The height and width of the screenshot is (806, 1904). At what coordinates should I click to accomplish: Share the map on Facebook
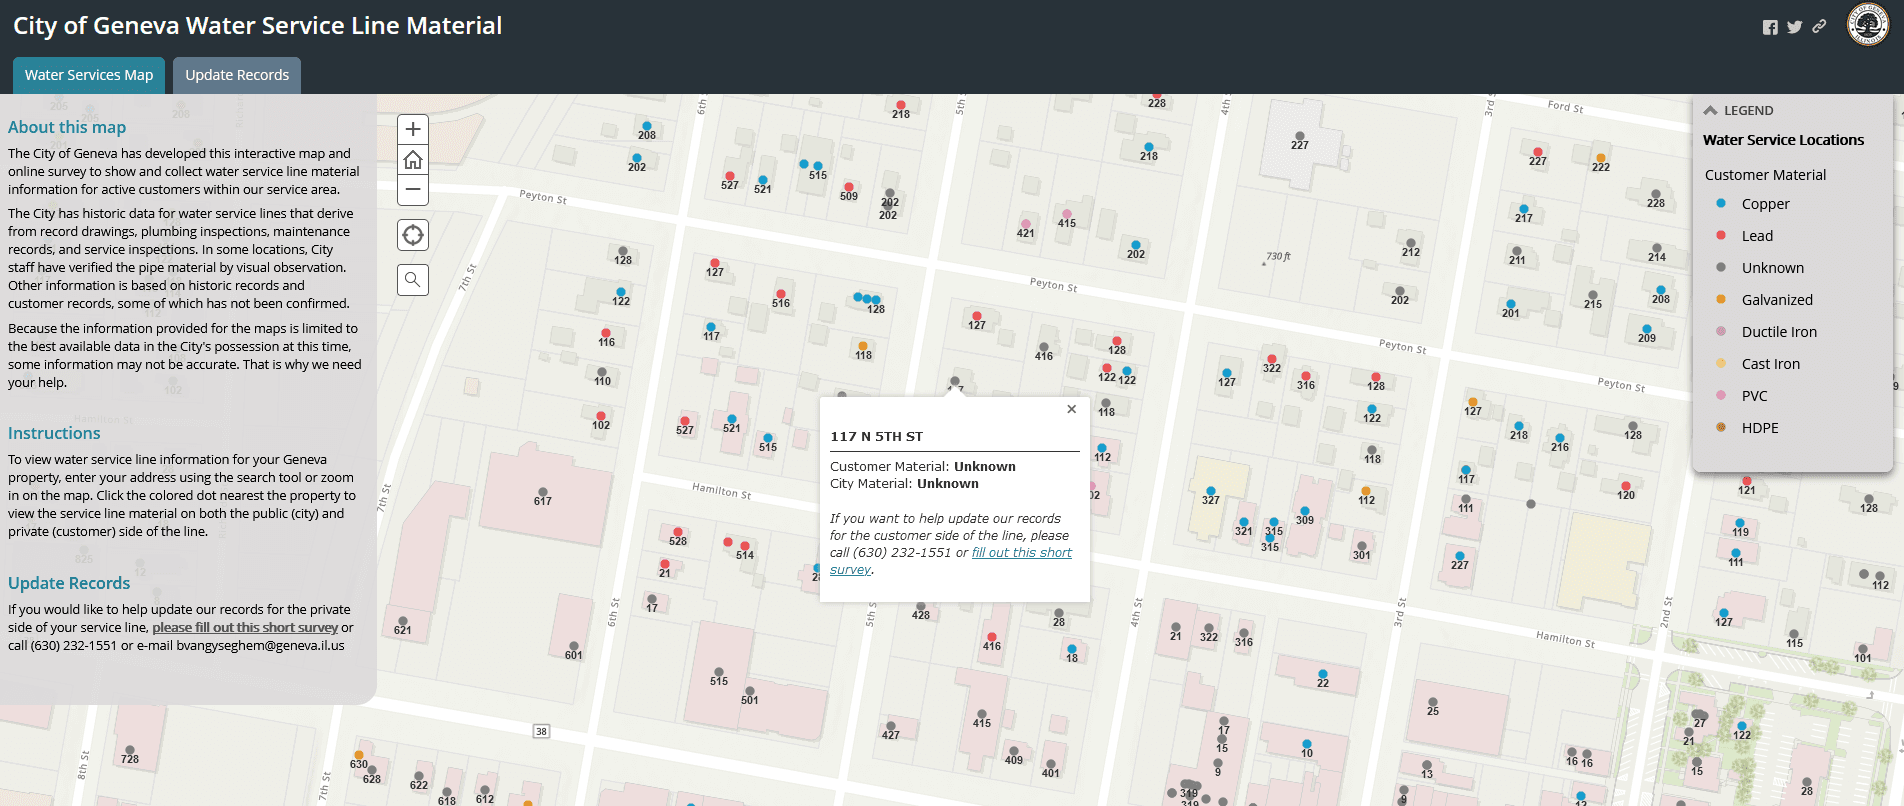[1770, 27]
